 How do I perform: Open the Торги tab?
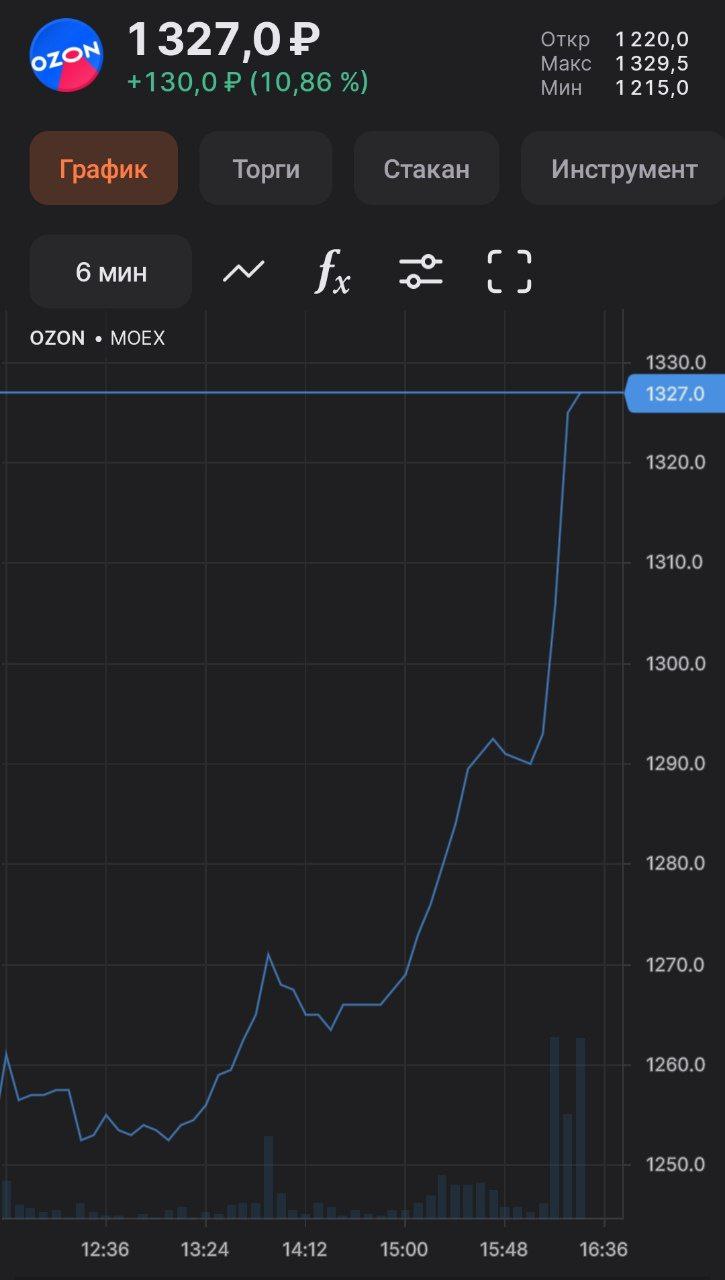[x=266, y=168]
